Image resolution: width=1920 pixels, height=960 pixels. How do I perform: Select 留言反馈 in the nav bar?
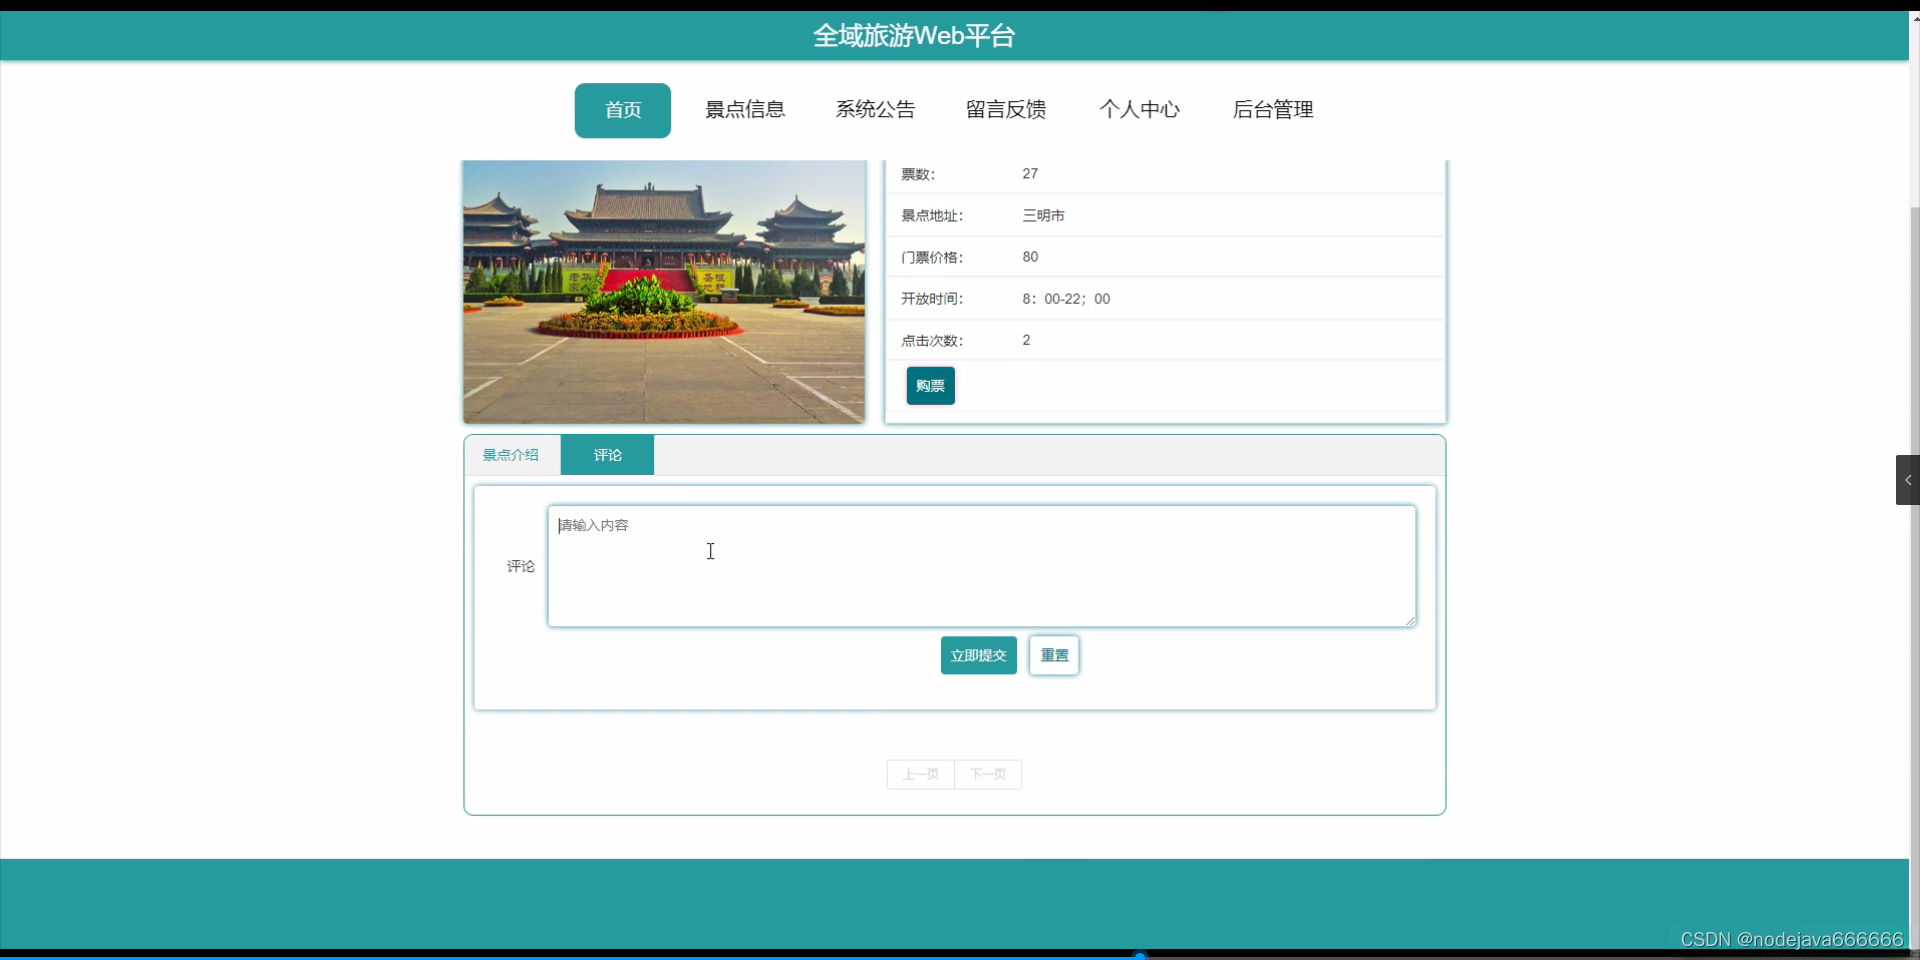click(1006, 110)
